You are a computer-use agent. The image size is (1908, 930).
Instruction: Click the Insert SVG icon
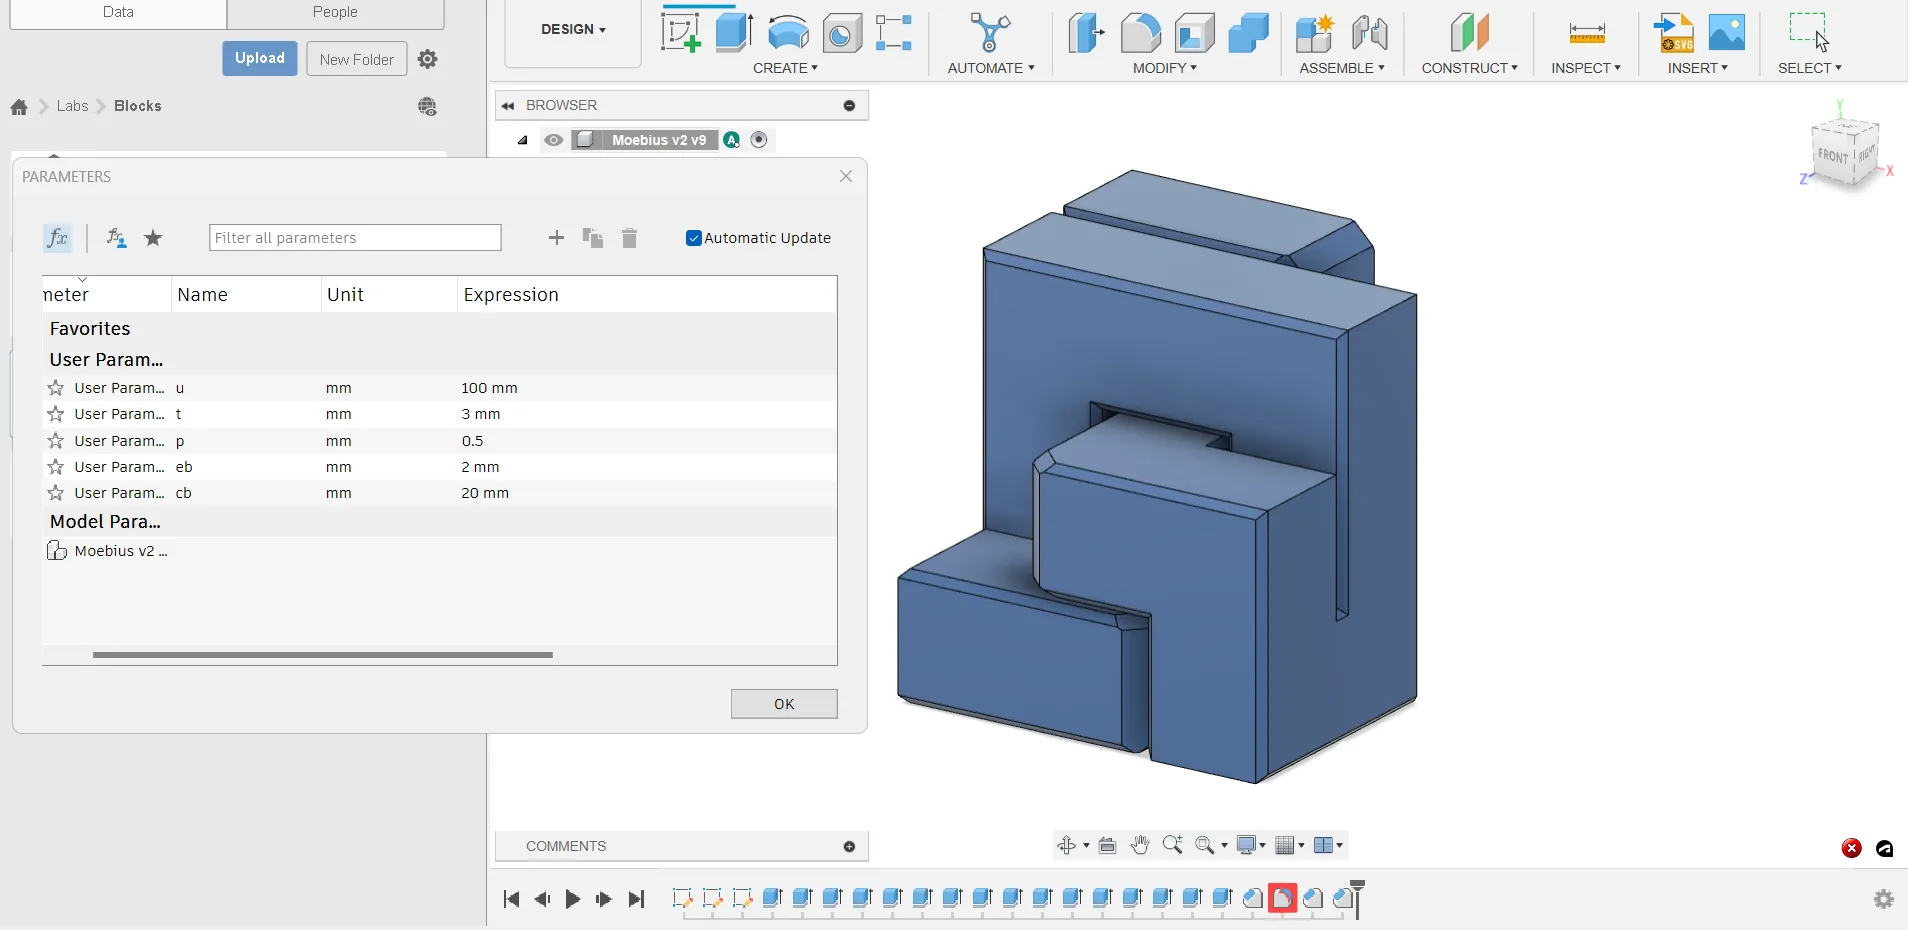pyautogui.click(x=1673, y=34)
